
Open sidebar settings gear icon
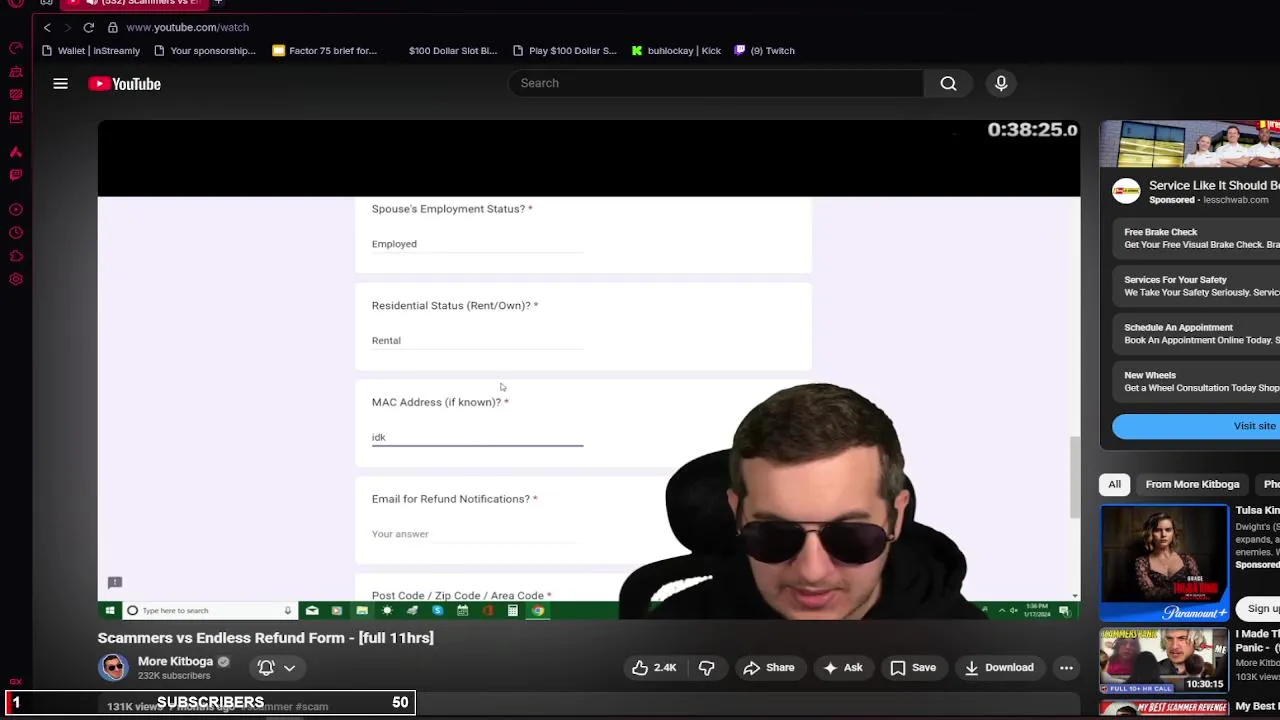click(16, 279)
